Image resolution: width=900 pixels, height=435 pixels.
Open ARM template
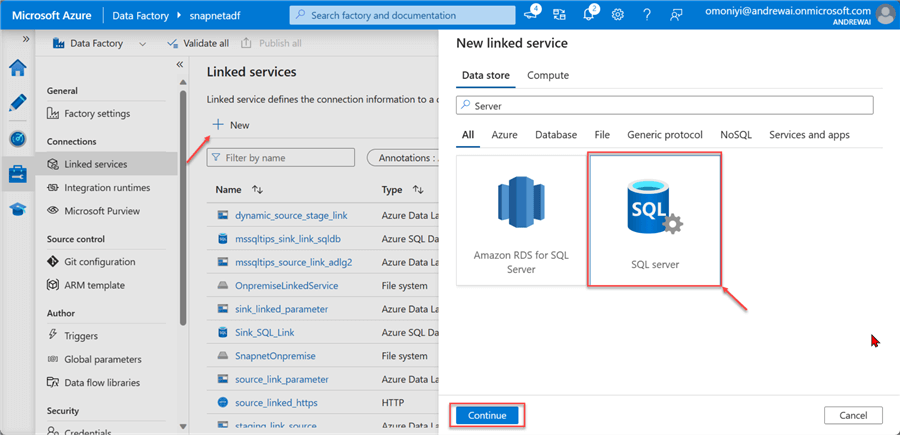(x=86, y=285)
